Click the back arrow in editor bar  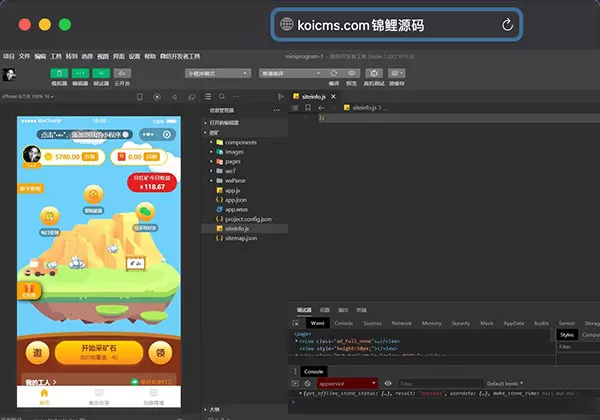pyautogui.click(x=321, y=108)
